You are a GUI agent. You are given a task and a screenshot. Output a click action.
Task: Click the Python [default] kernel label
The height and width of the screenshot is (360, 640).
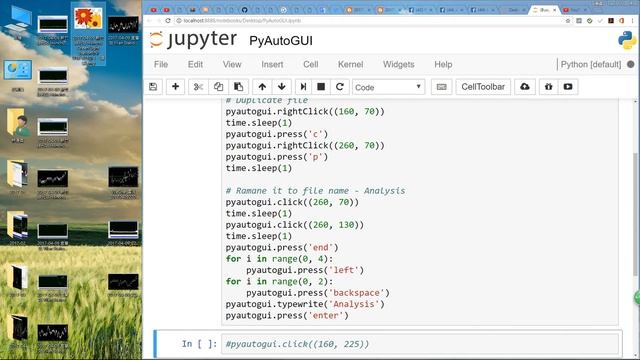[x=591, y=64]
